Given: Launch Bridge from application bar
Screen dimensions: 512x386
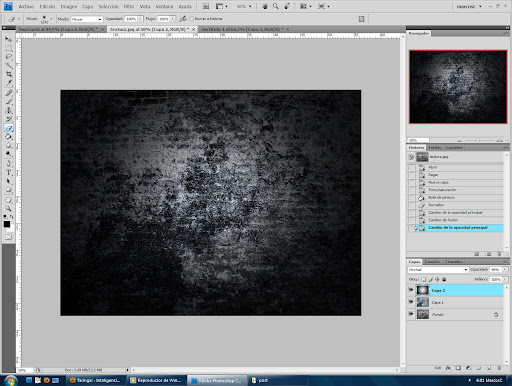Looking at the screenshot, I should [206, 6].
